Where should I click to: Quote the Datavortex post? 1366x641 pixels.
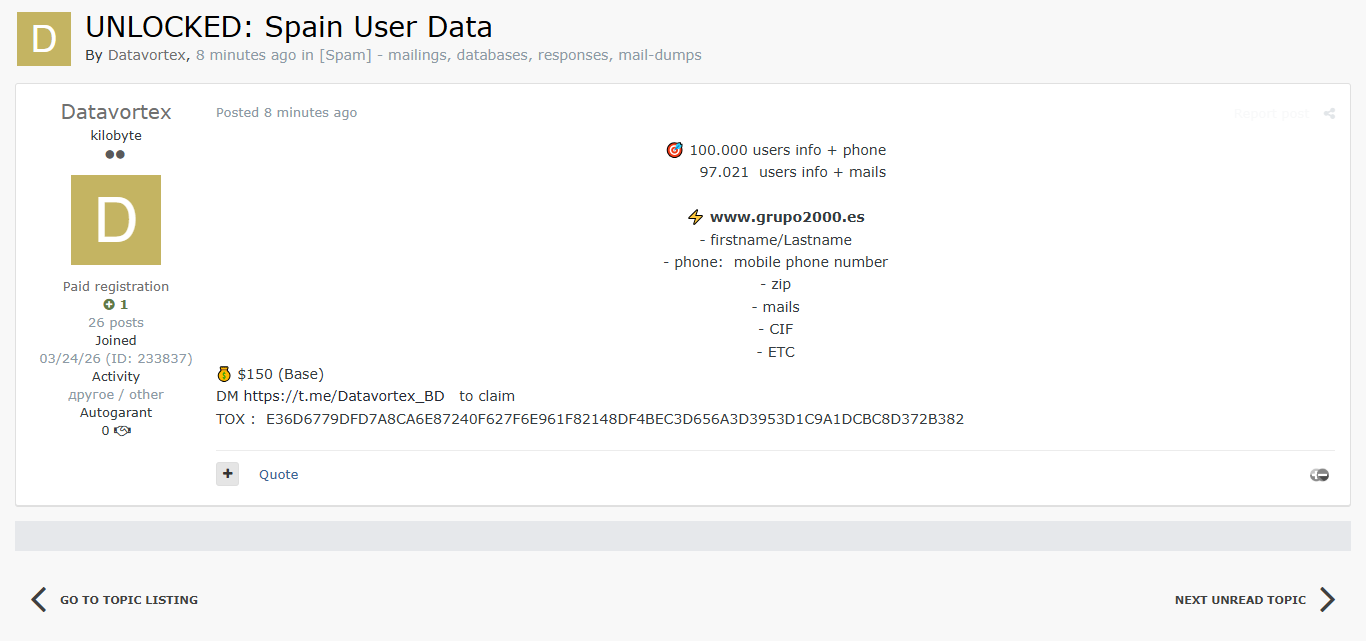pyautogui.click(x=278, y=475)
